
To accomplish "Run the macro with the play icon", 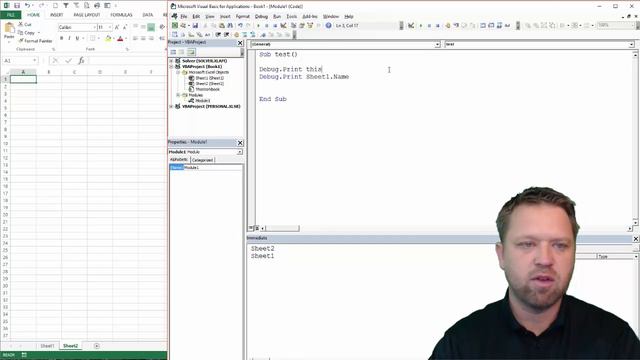I will click(258, 26).
